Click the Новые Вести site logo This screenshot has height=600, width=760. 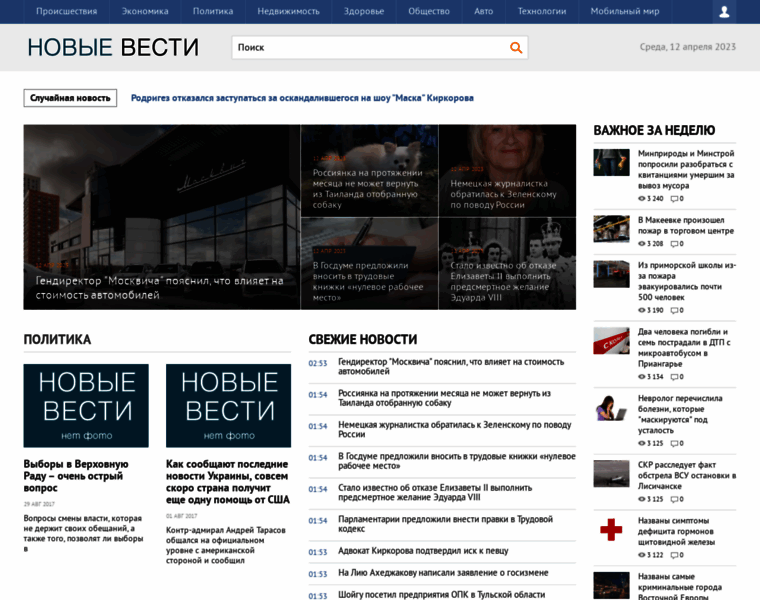[x=113, y=47]
